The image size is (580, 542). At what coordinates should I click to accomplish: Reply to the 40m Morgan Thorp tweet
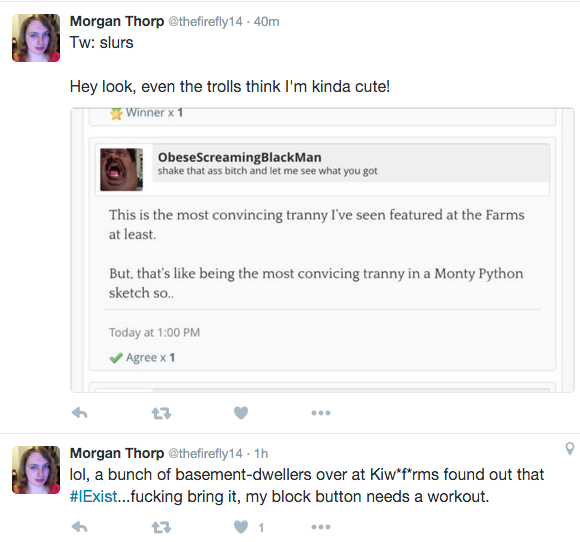pyautogui.click(x=80, y=413)
